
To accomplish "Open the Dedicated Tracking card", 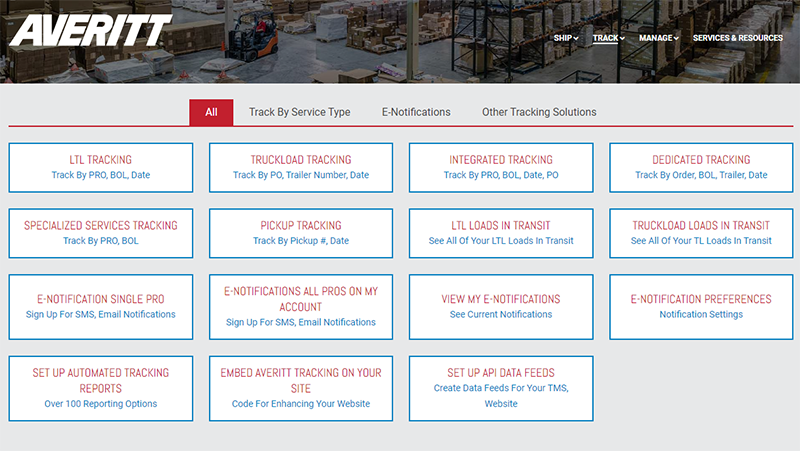I will 701,167.
